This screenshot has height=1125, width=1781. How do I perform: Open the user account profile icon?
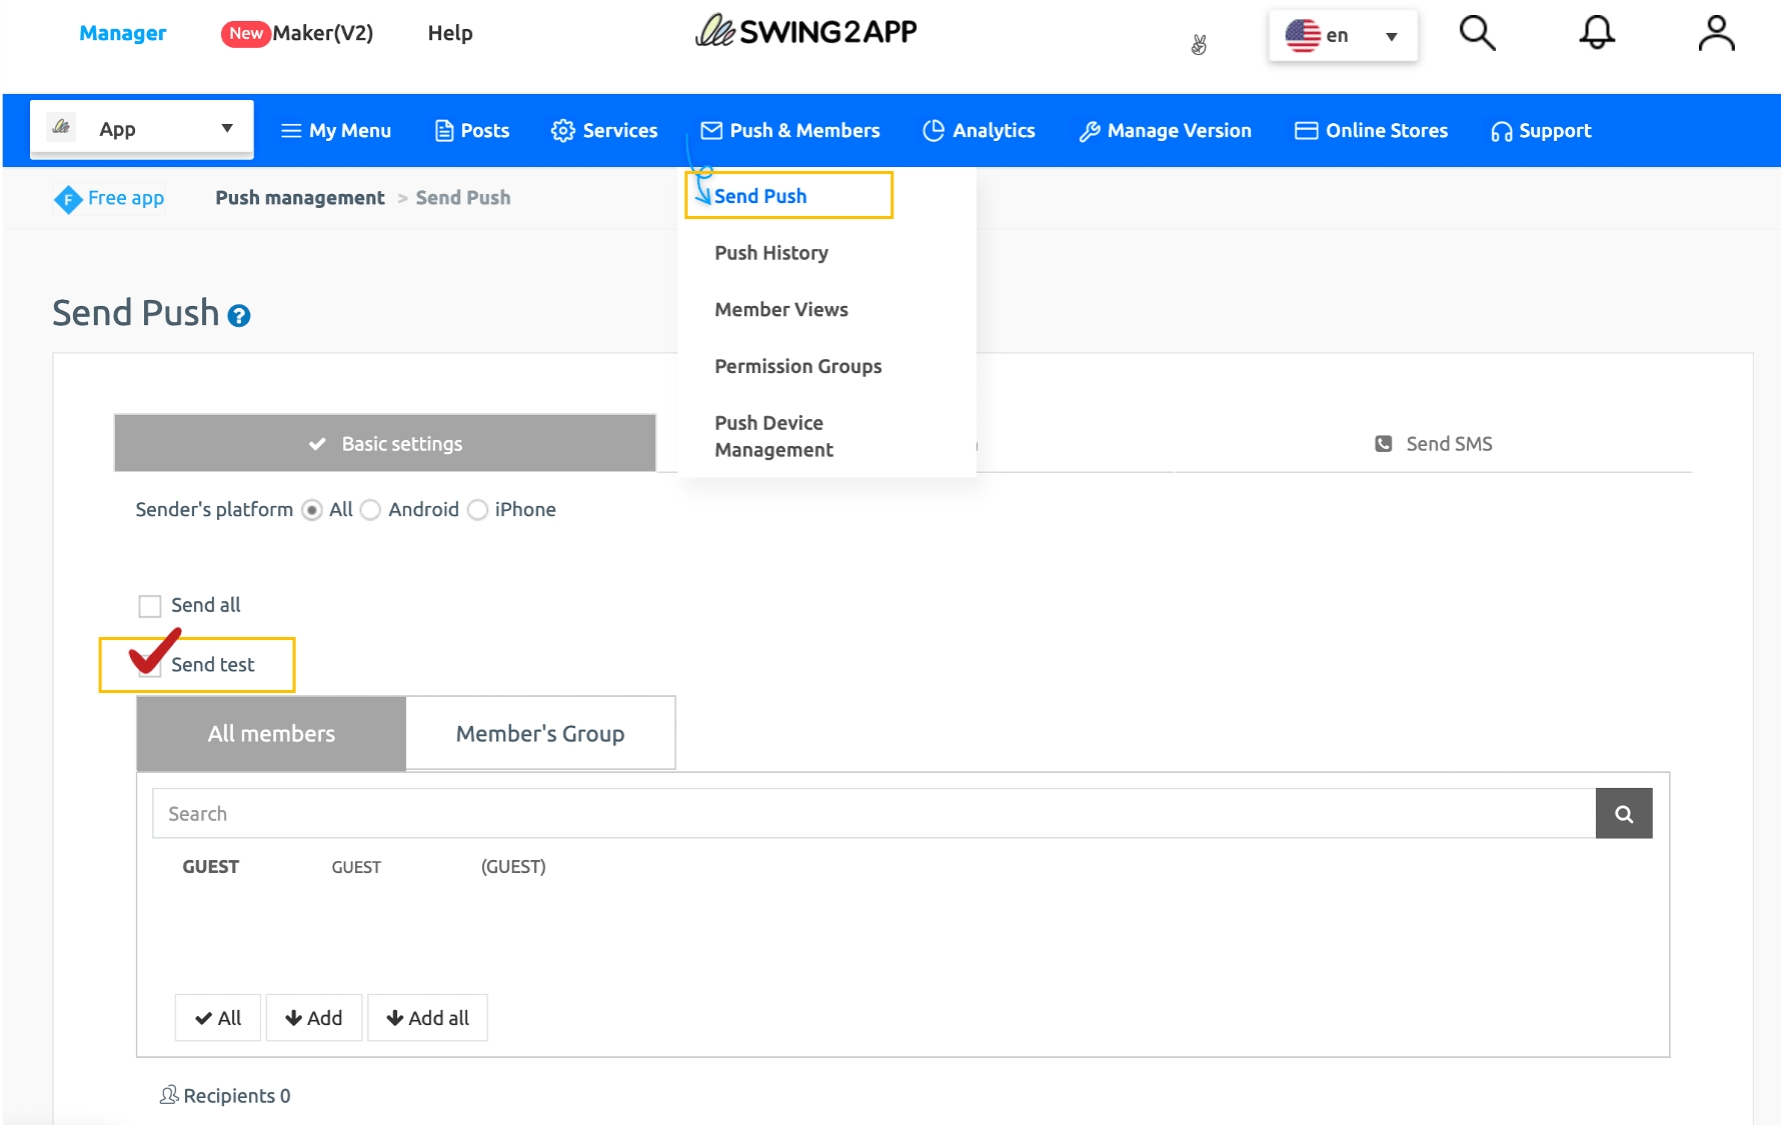pyautogui.click(x=1716, y=33)
